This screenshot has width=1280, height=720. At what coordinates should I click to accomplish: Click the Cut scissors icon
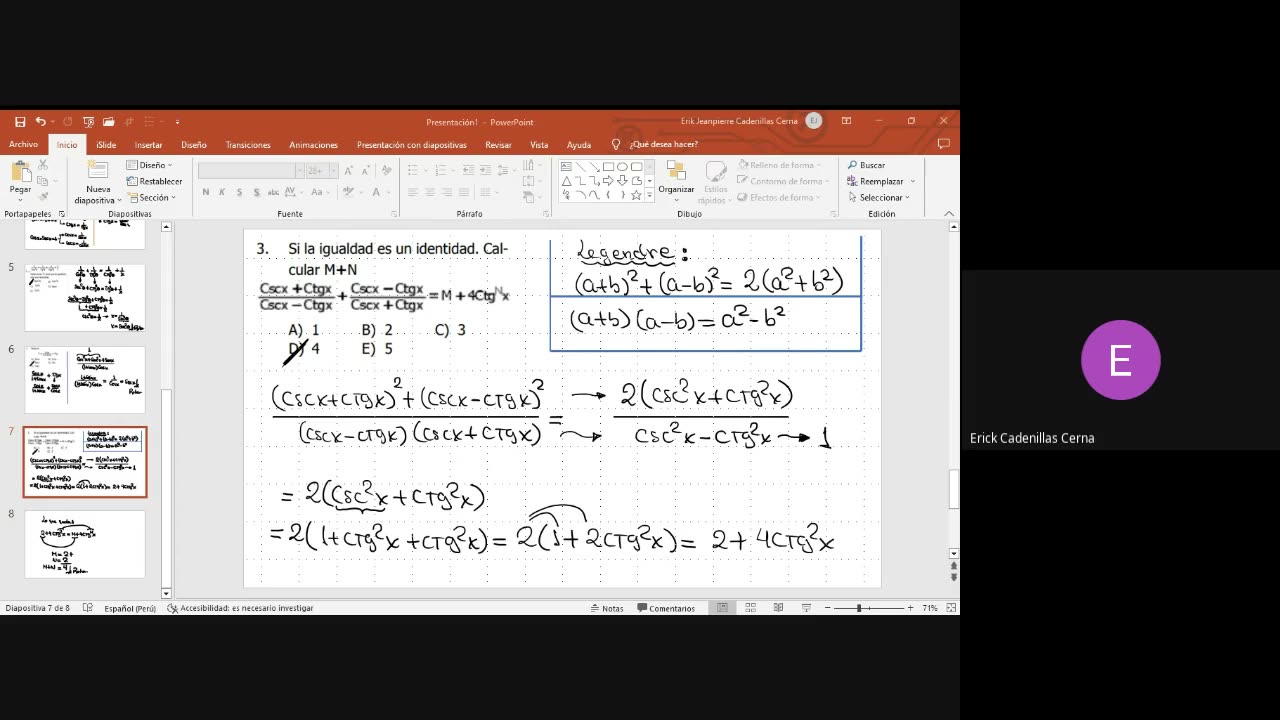click(42, 167)
